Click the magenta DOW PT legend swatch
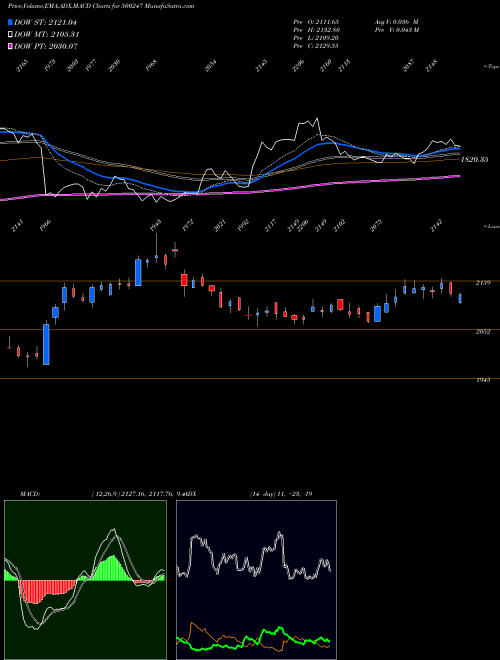 pyautogui.click(x=10, y=46)
